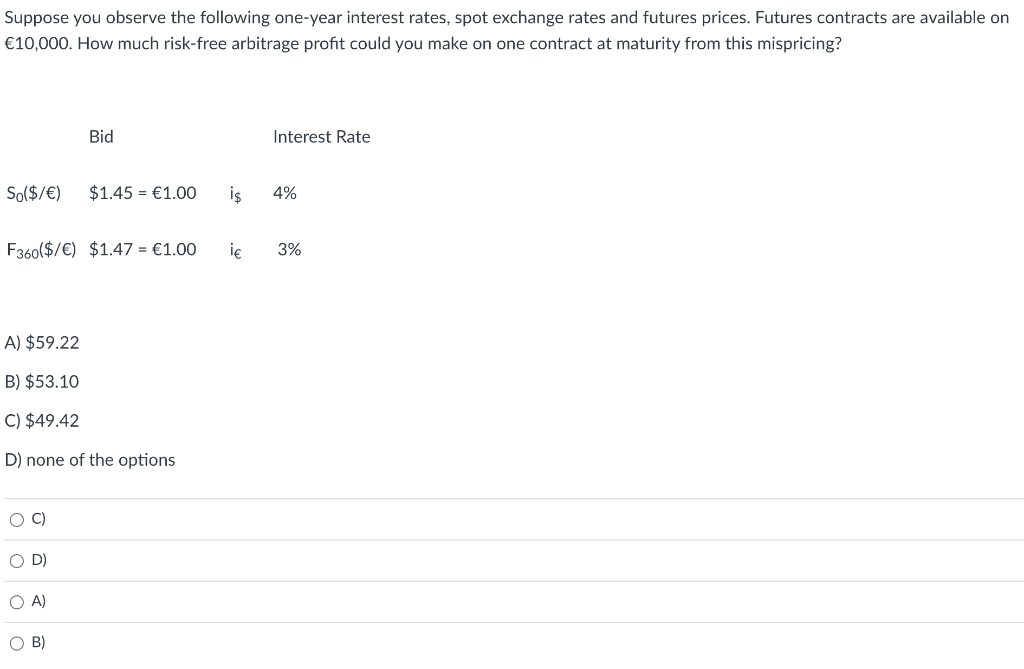The width and height of the screenshot is (1024, 669).
Task: Click the Interest Rate column header
Action: 321,137
